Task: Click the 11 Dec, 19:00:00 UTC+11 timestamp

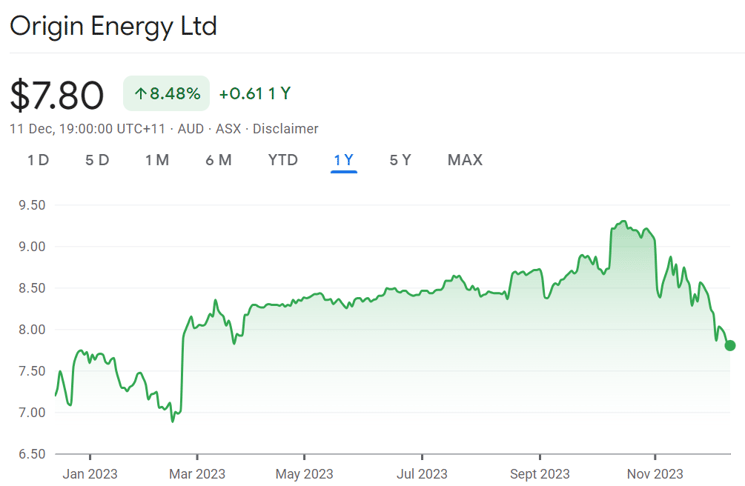Action: pyautogui.click(x=87, y=129)
